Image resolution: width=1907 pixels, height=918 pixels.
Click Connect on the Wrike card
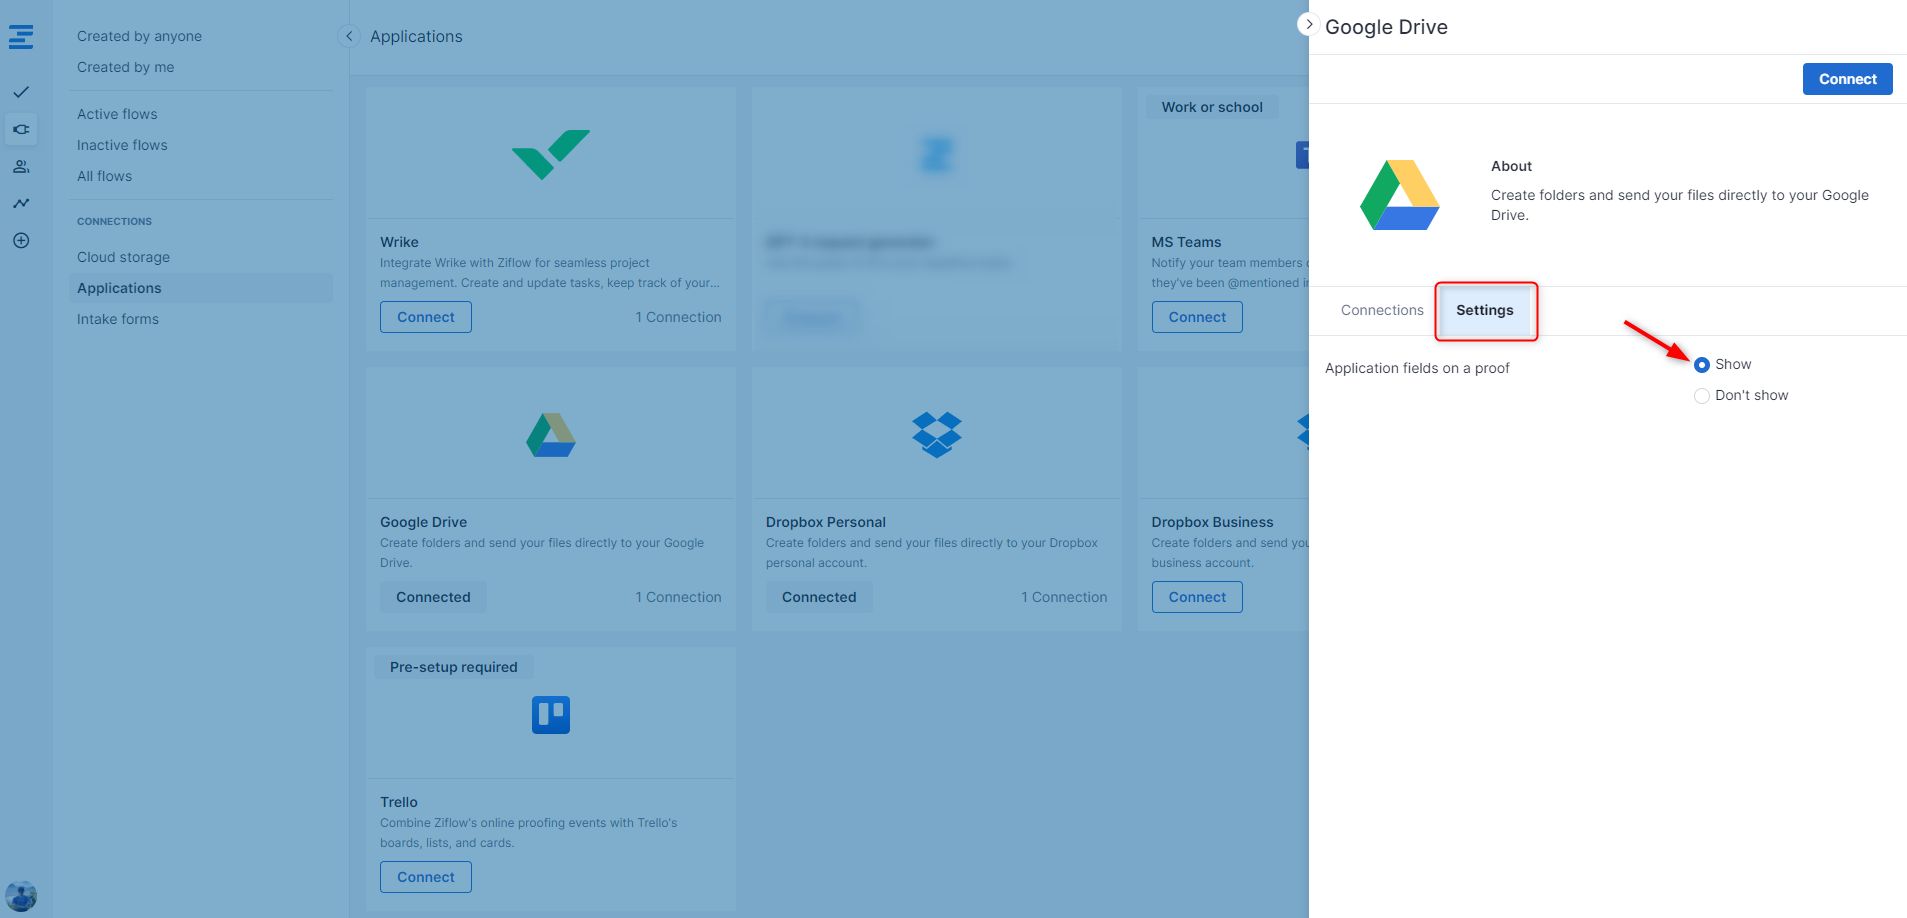(x=426, y=317)
